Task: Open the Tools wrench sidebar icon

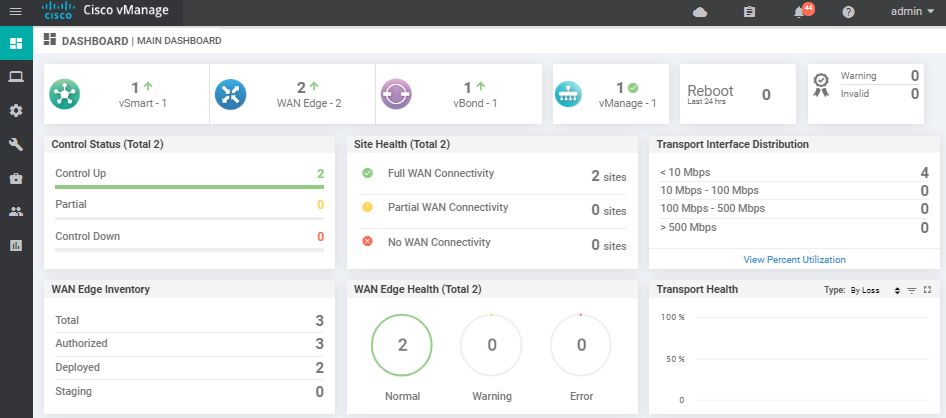Action: 16,144
